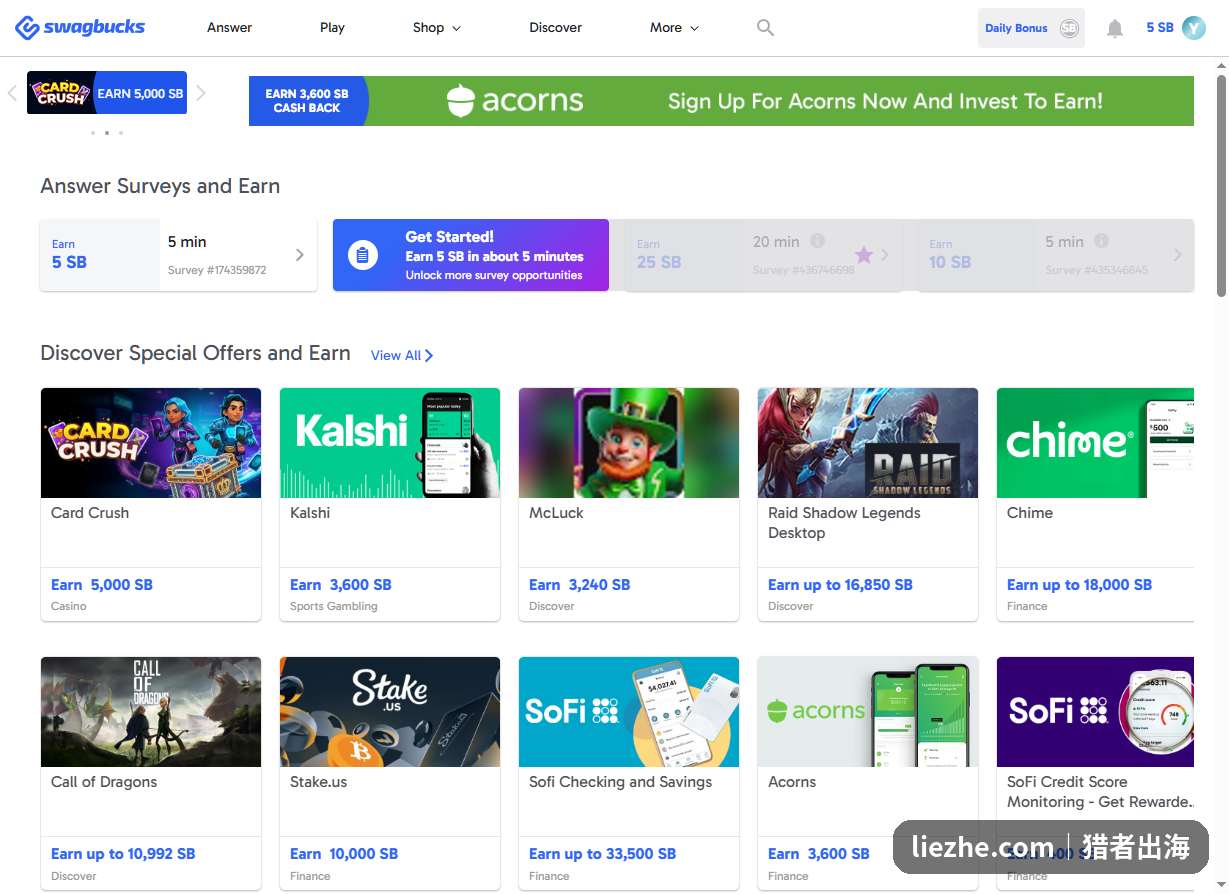Click the Get Started clipboard icon
Image resolution: width=1229 pixels, height=894 pixels.
362,255
